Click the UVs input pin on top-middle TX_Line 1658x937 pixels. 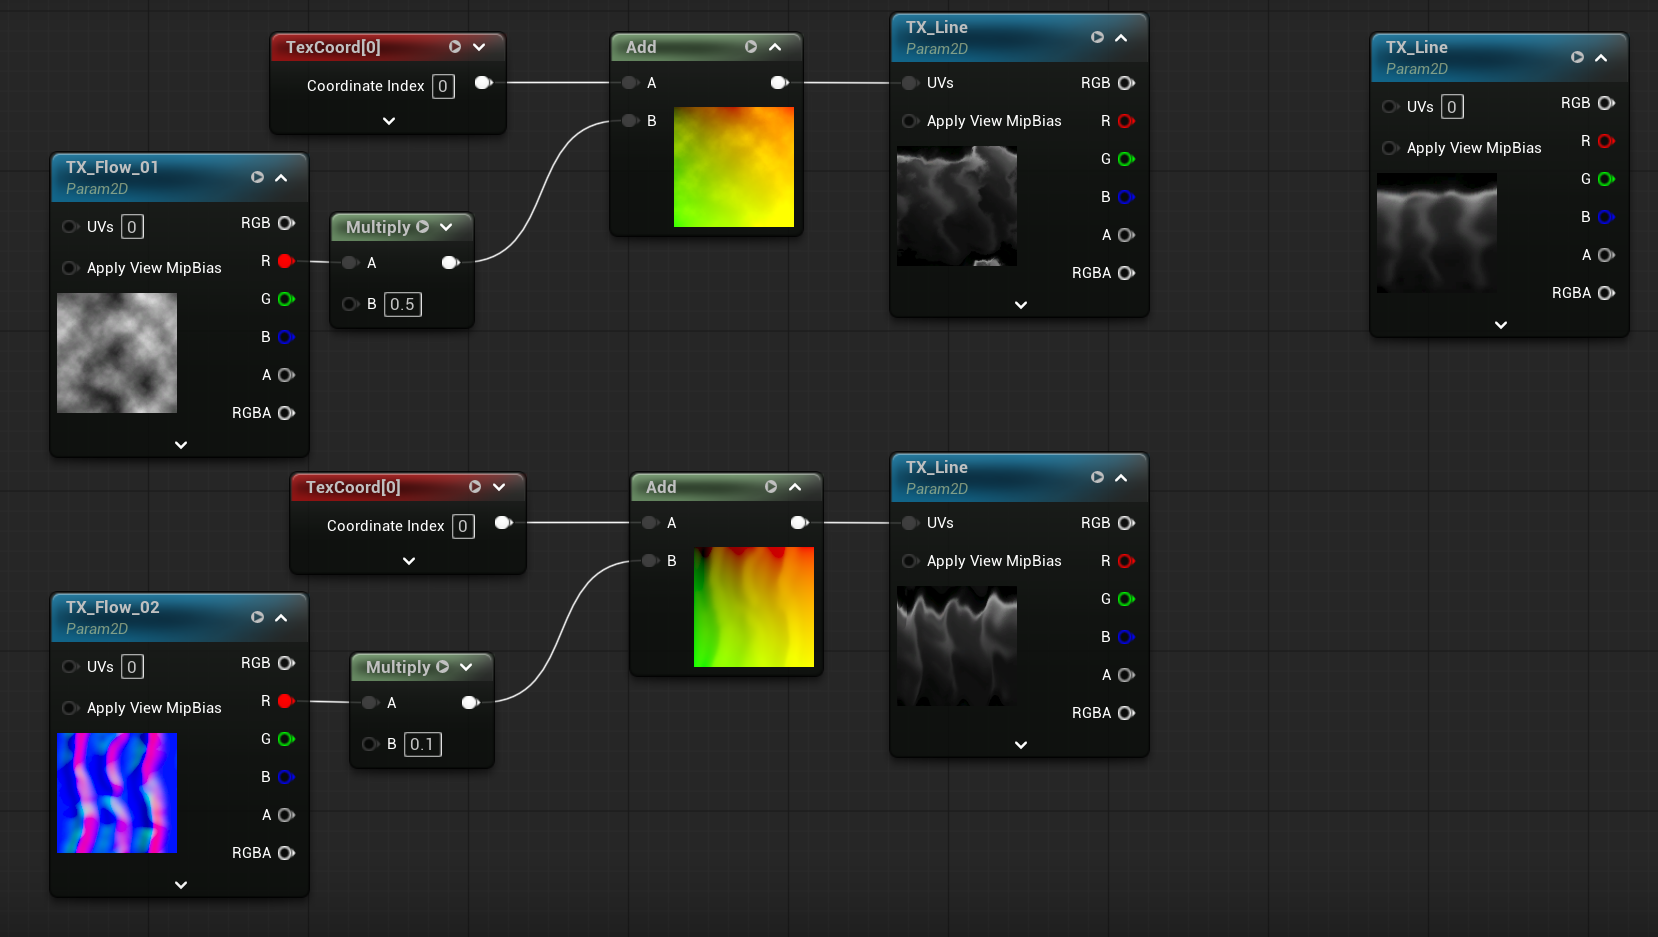coord(910,83)
